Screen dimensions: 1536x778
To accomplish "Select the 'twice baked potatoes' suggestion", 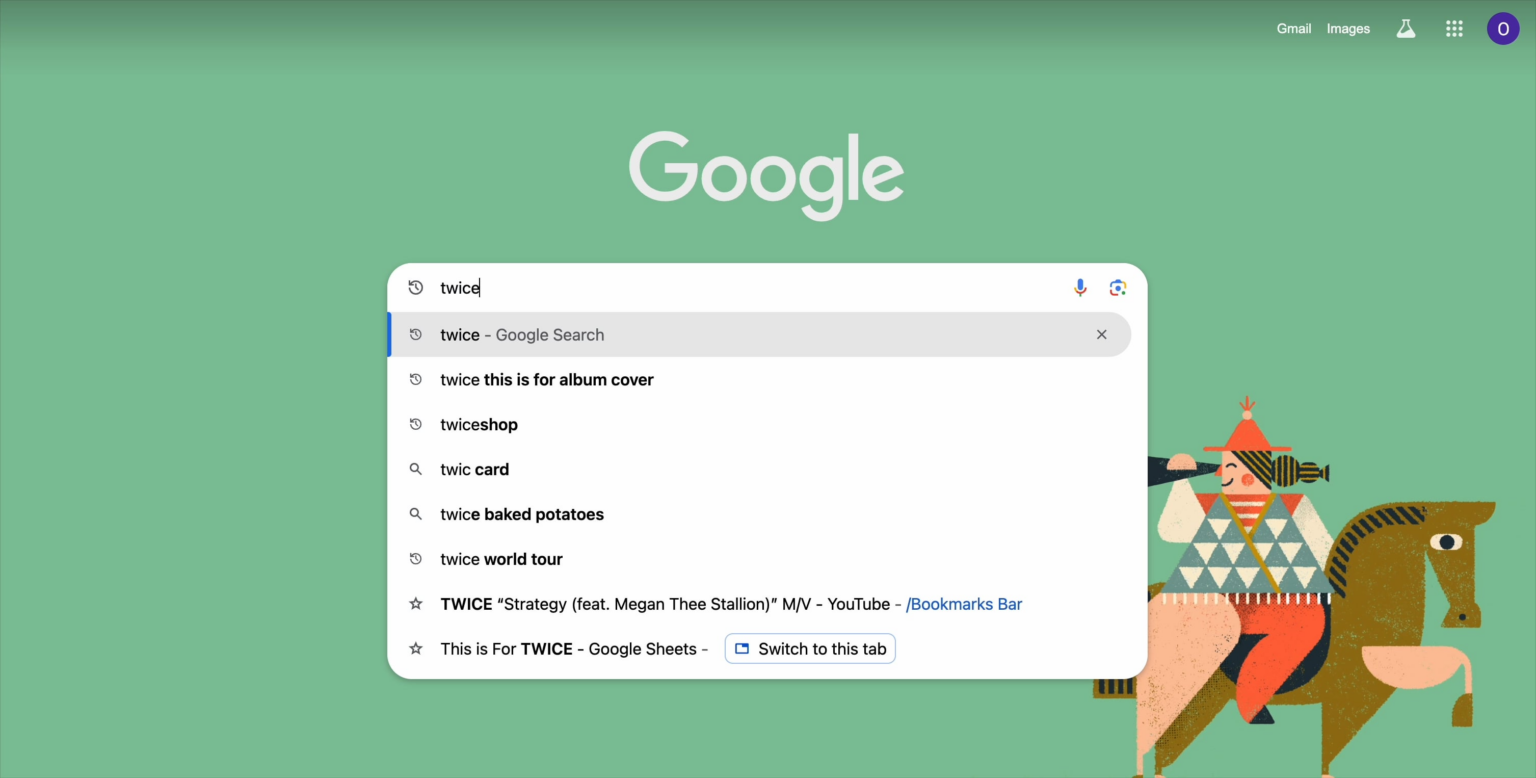I will tap(521, 514).
